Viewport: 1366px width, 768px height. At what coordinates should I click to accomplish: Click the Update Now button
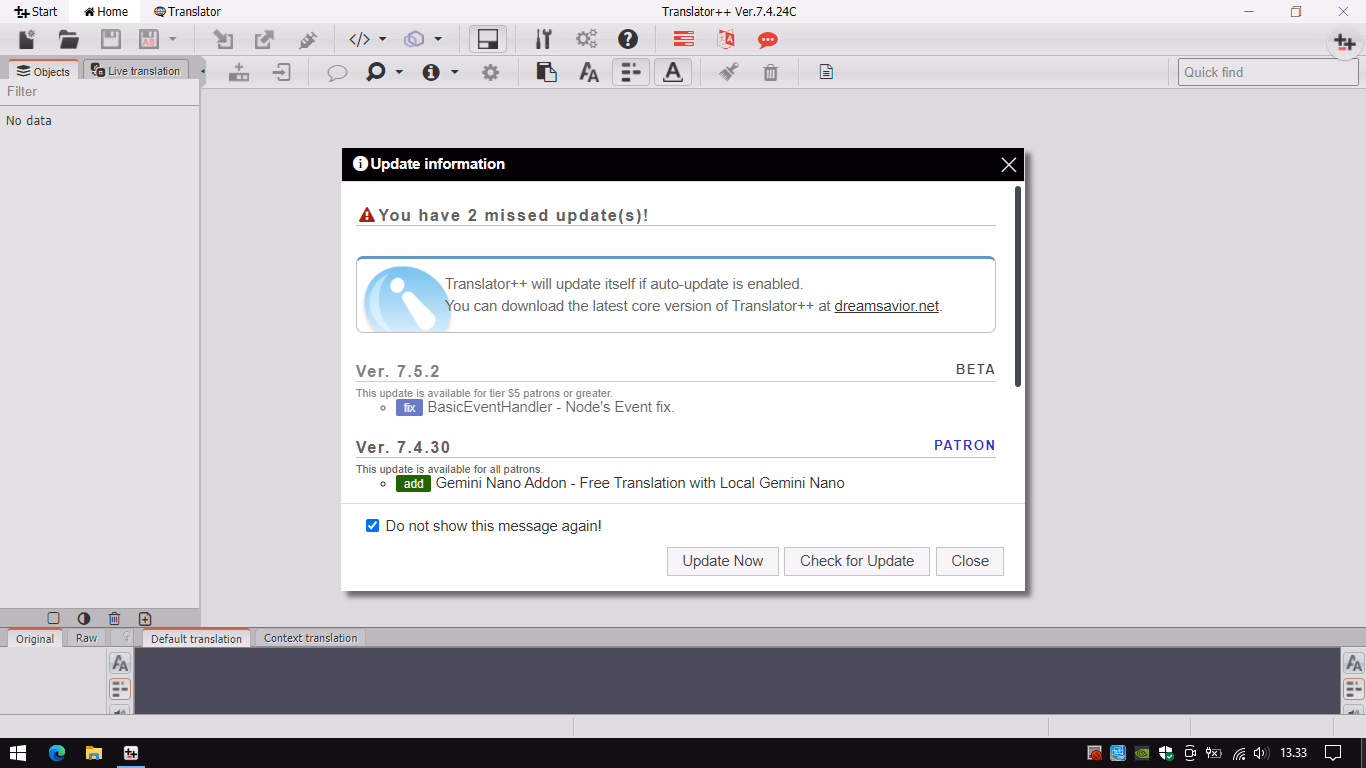723,561
